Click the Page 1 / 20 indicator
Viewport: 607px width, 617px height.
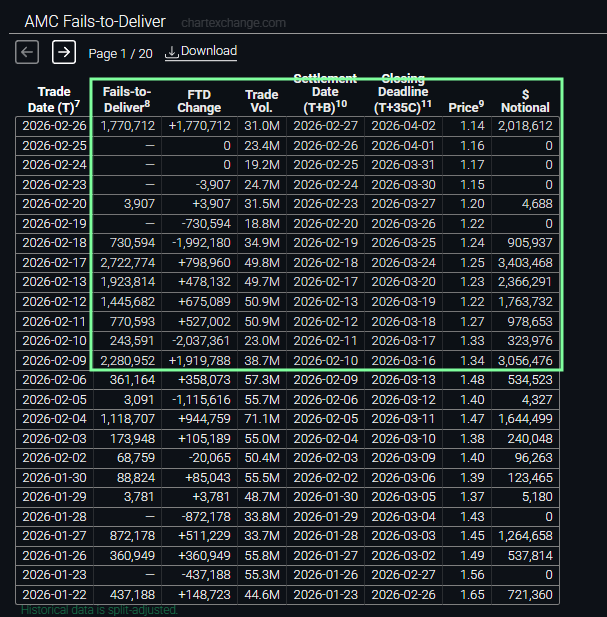[120, 54]
